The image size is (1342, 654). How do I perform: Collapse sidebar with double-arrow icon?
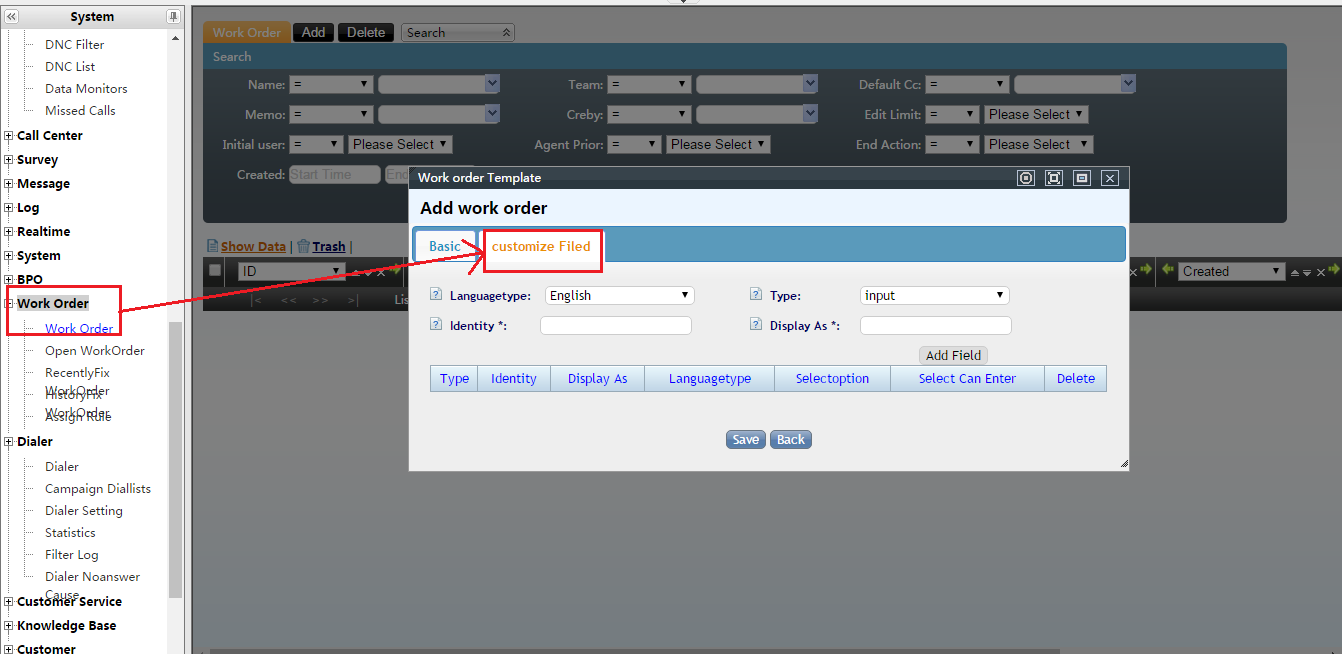tap(12, 17)
